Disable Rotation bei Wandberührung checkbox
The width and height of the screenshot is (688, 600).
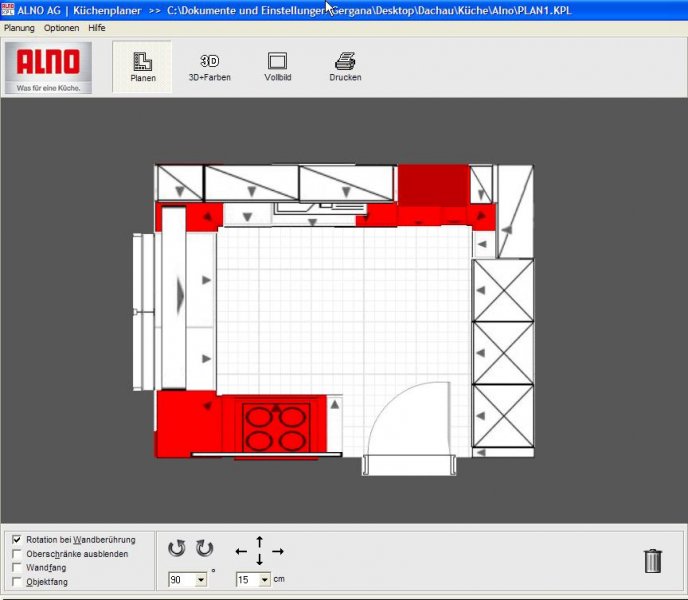(17, 540)
